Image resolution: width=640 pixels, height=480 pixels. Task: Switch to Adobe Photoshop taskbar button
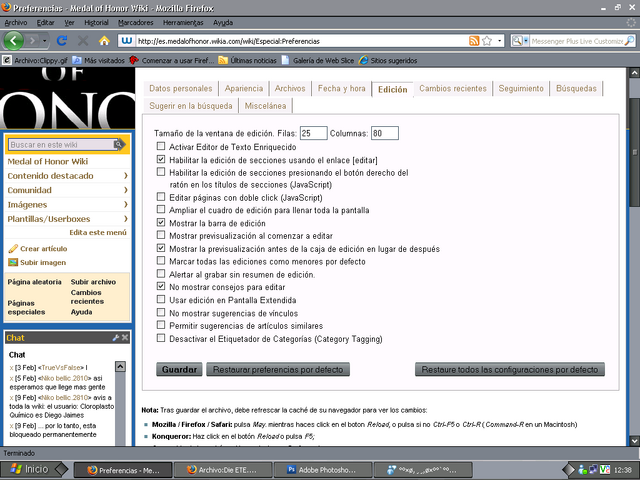pos(323,470)
